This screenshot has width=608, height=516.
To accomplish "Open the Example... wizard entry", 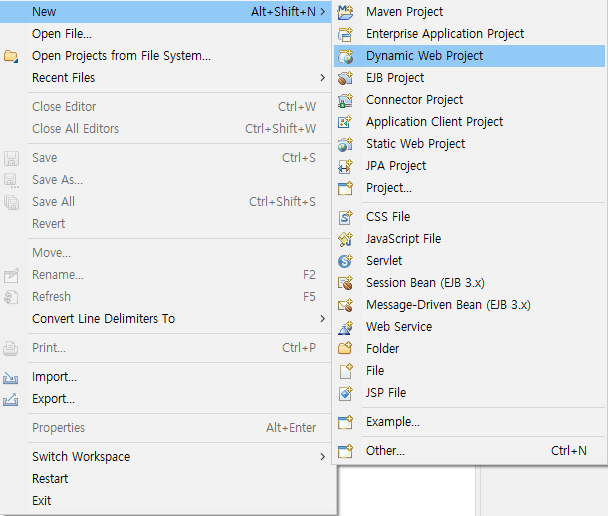I will 469,422.
